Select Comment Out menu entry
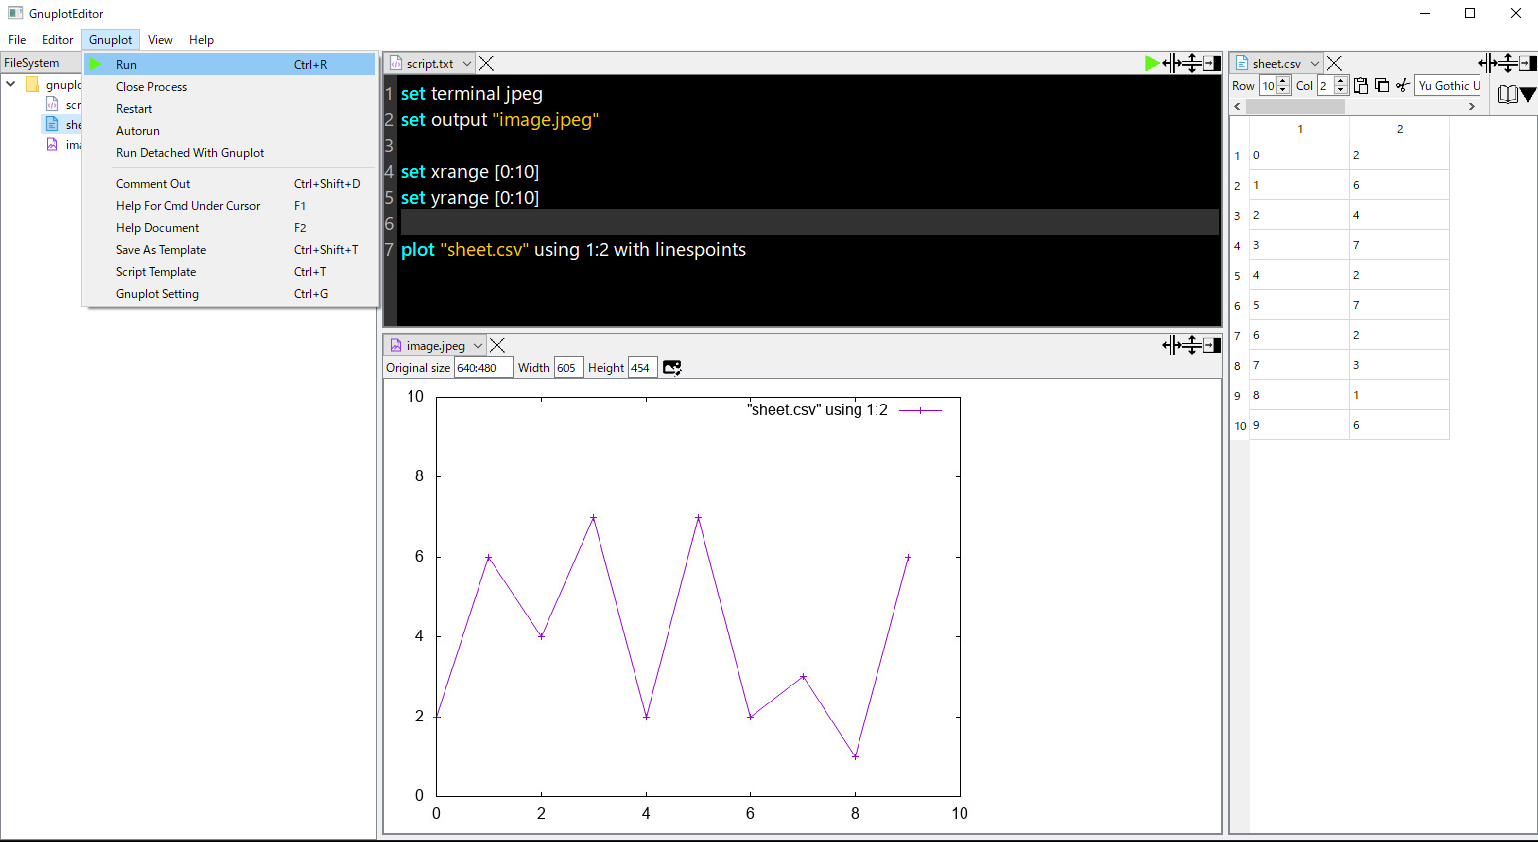Viewport: 1538px width, 842px height. coord(229,184)
